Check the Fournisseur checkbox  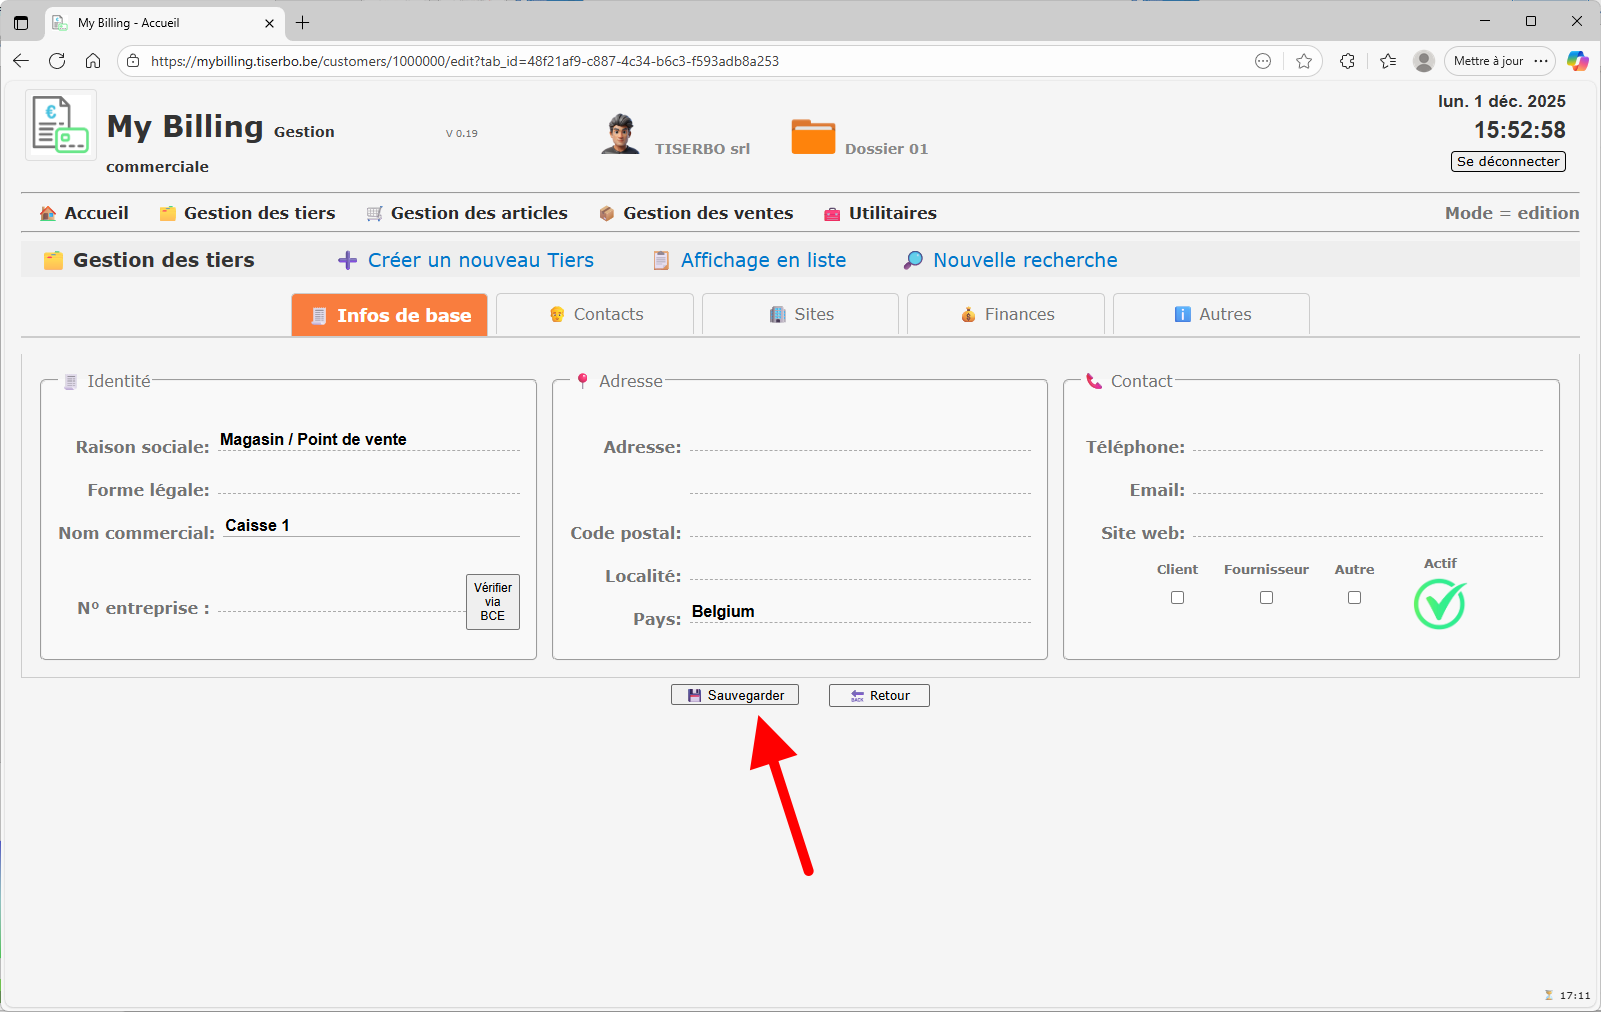coord(1266,597)
